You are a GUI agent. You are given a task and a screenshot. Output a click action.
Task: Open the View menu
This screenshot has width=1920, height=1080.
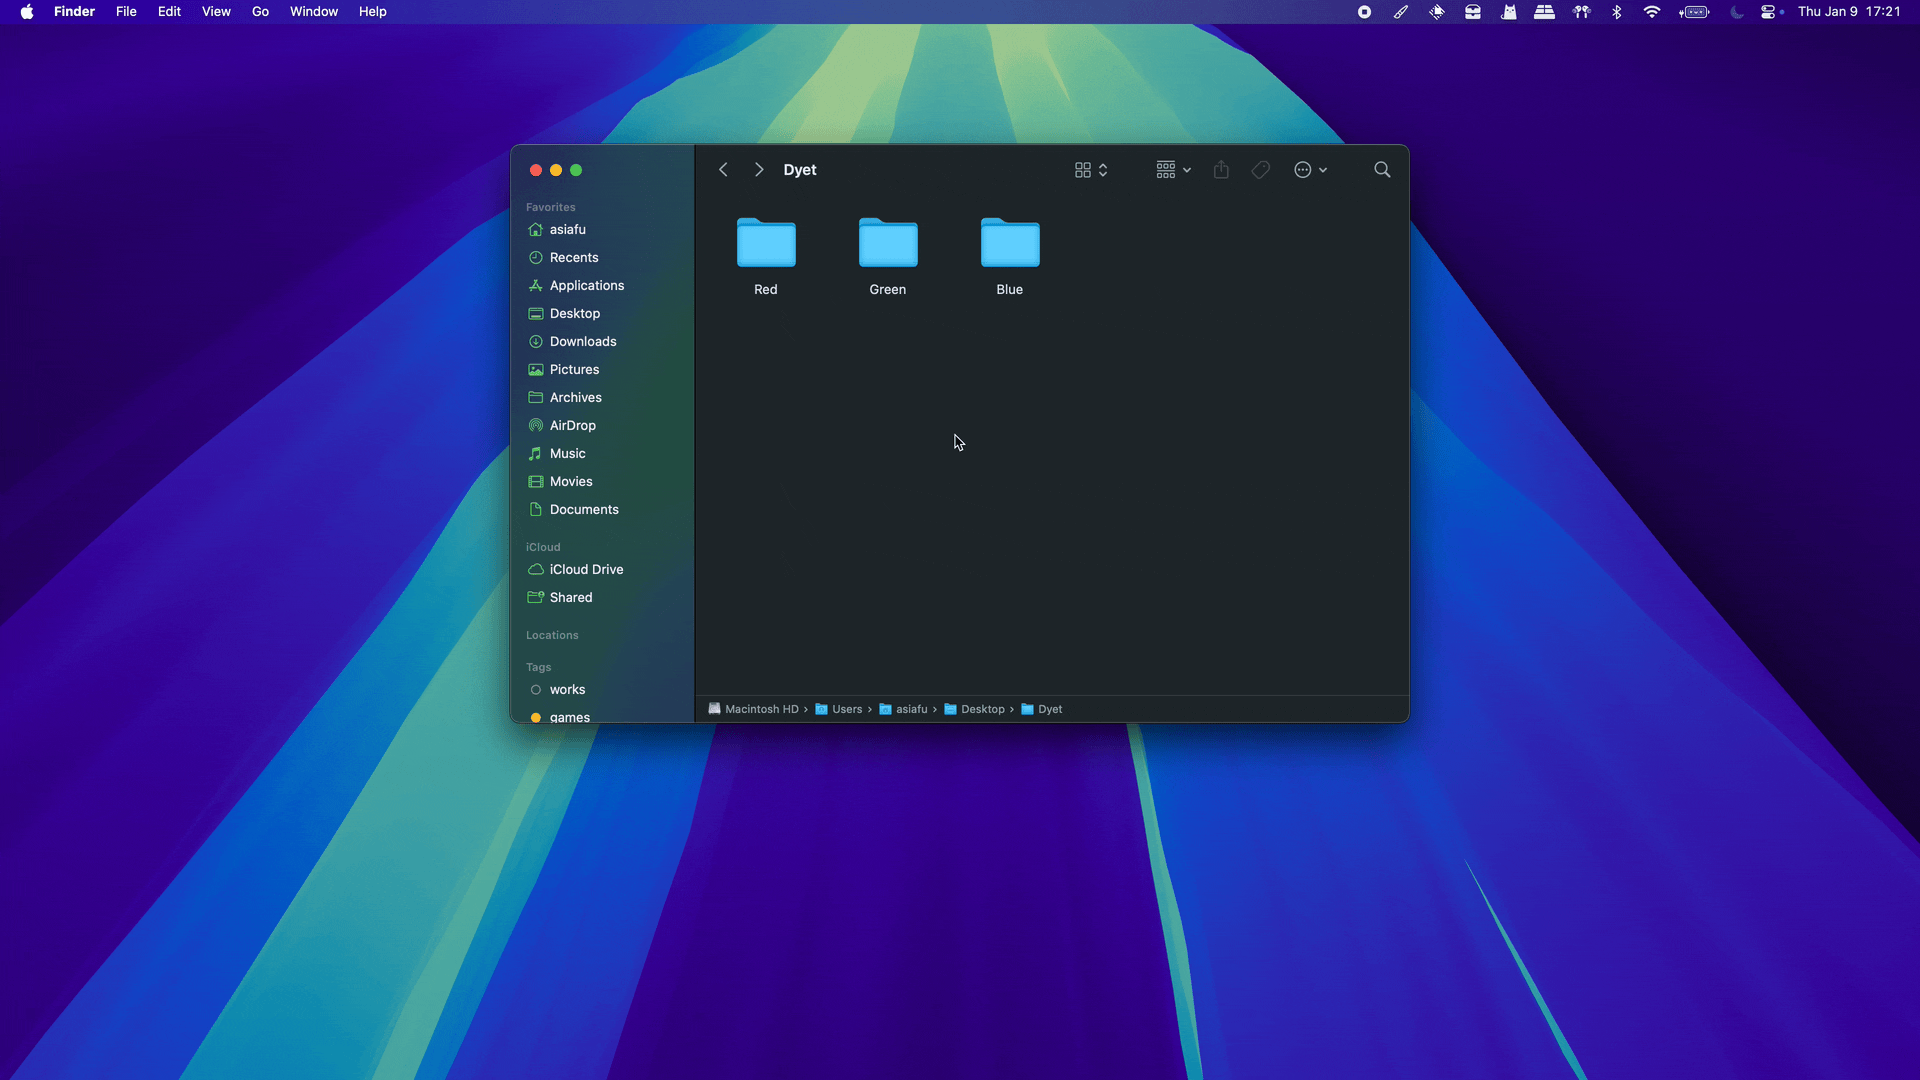click(216, 12)
